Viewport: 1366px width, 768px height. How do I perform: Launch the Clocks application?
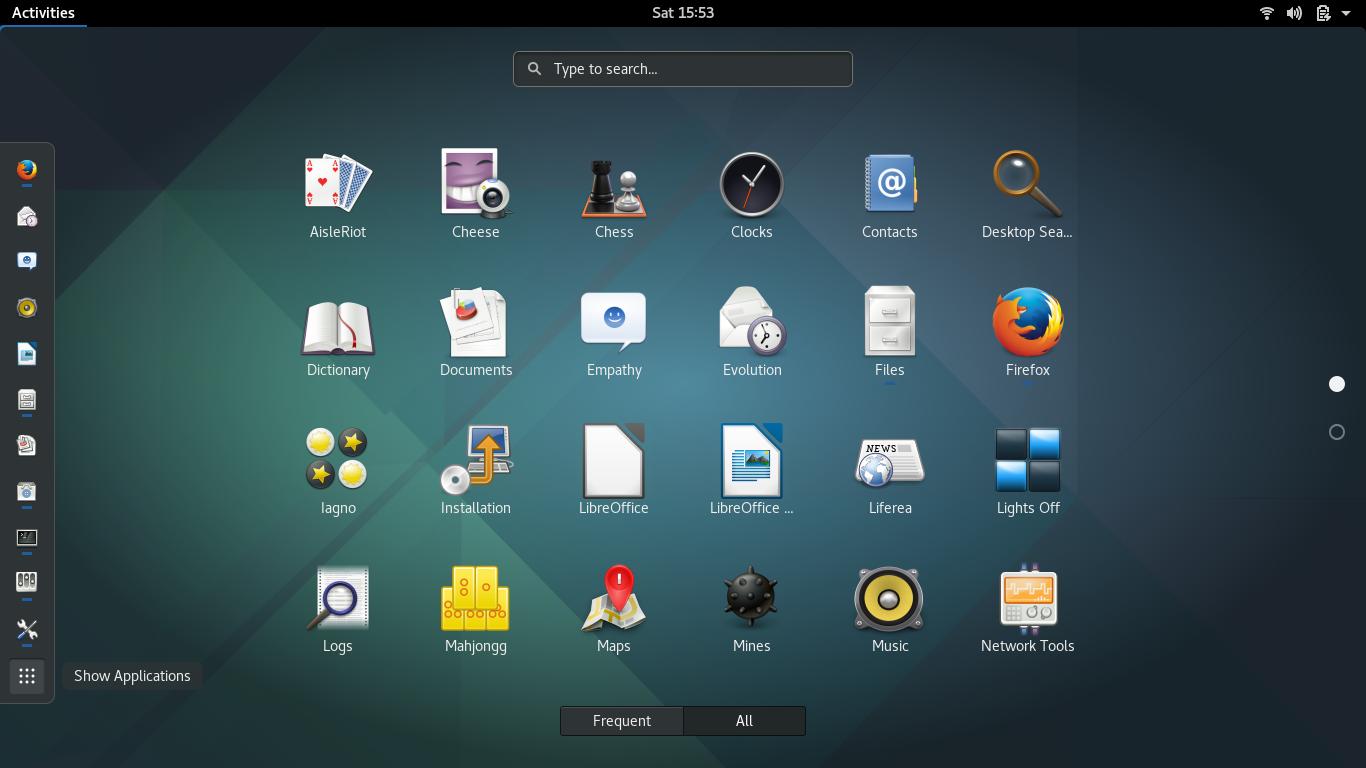coord(752,193)
